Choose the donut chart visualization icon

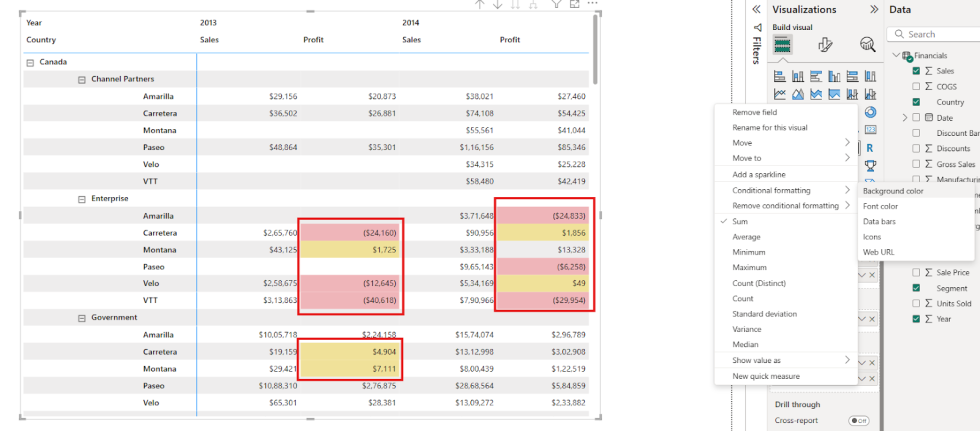869,112
